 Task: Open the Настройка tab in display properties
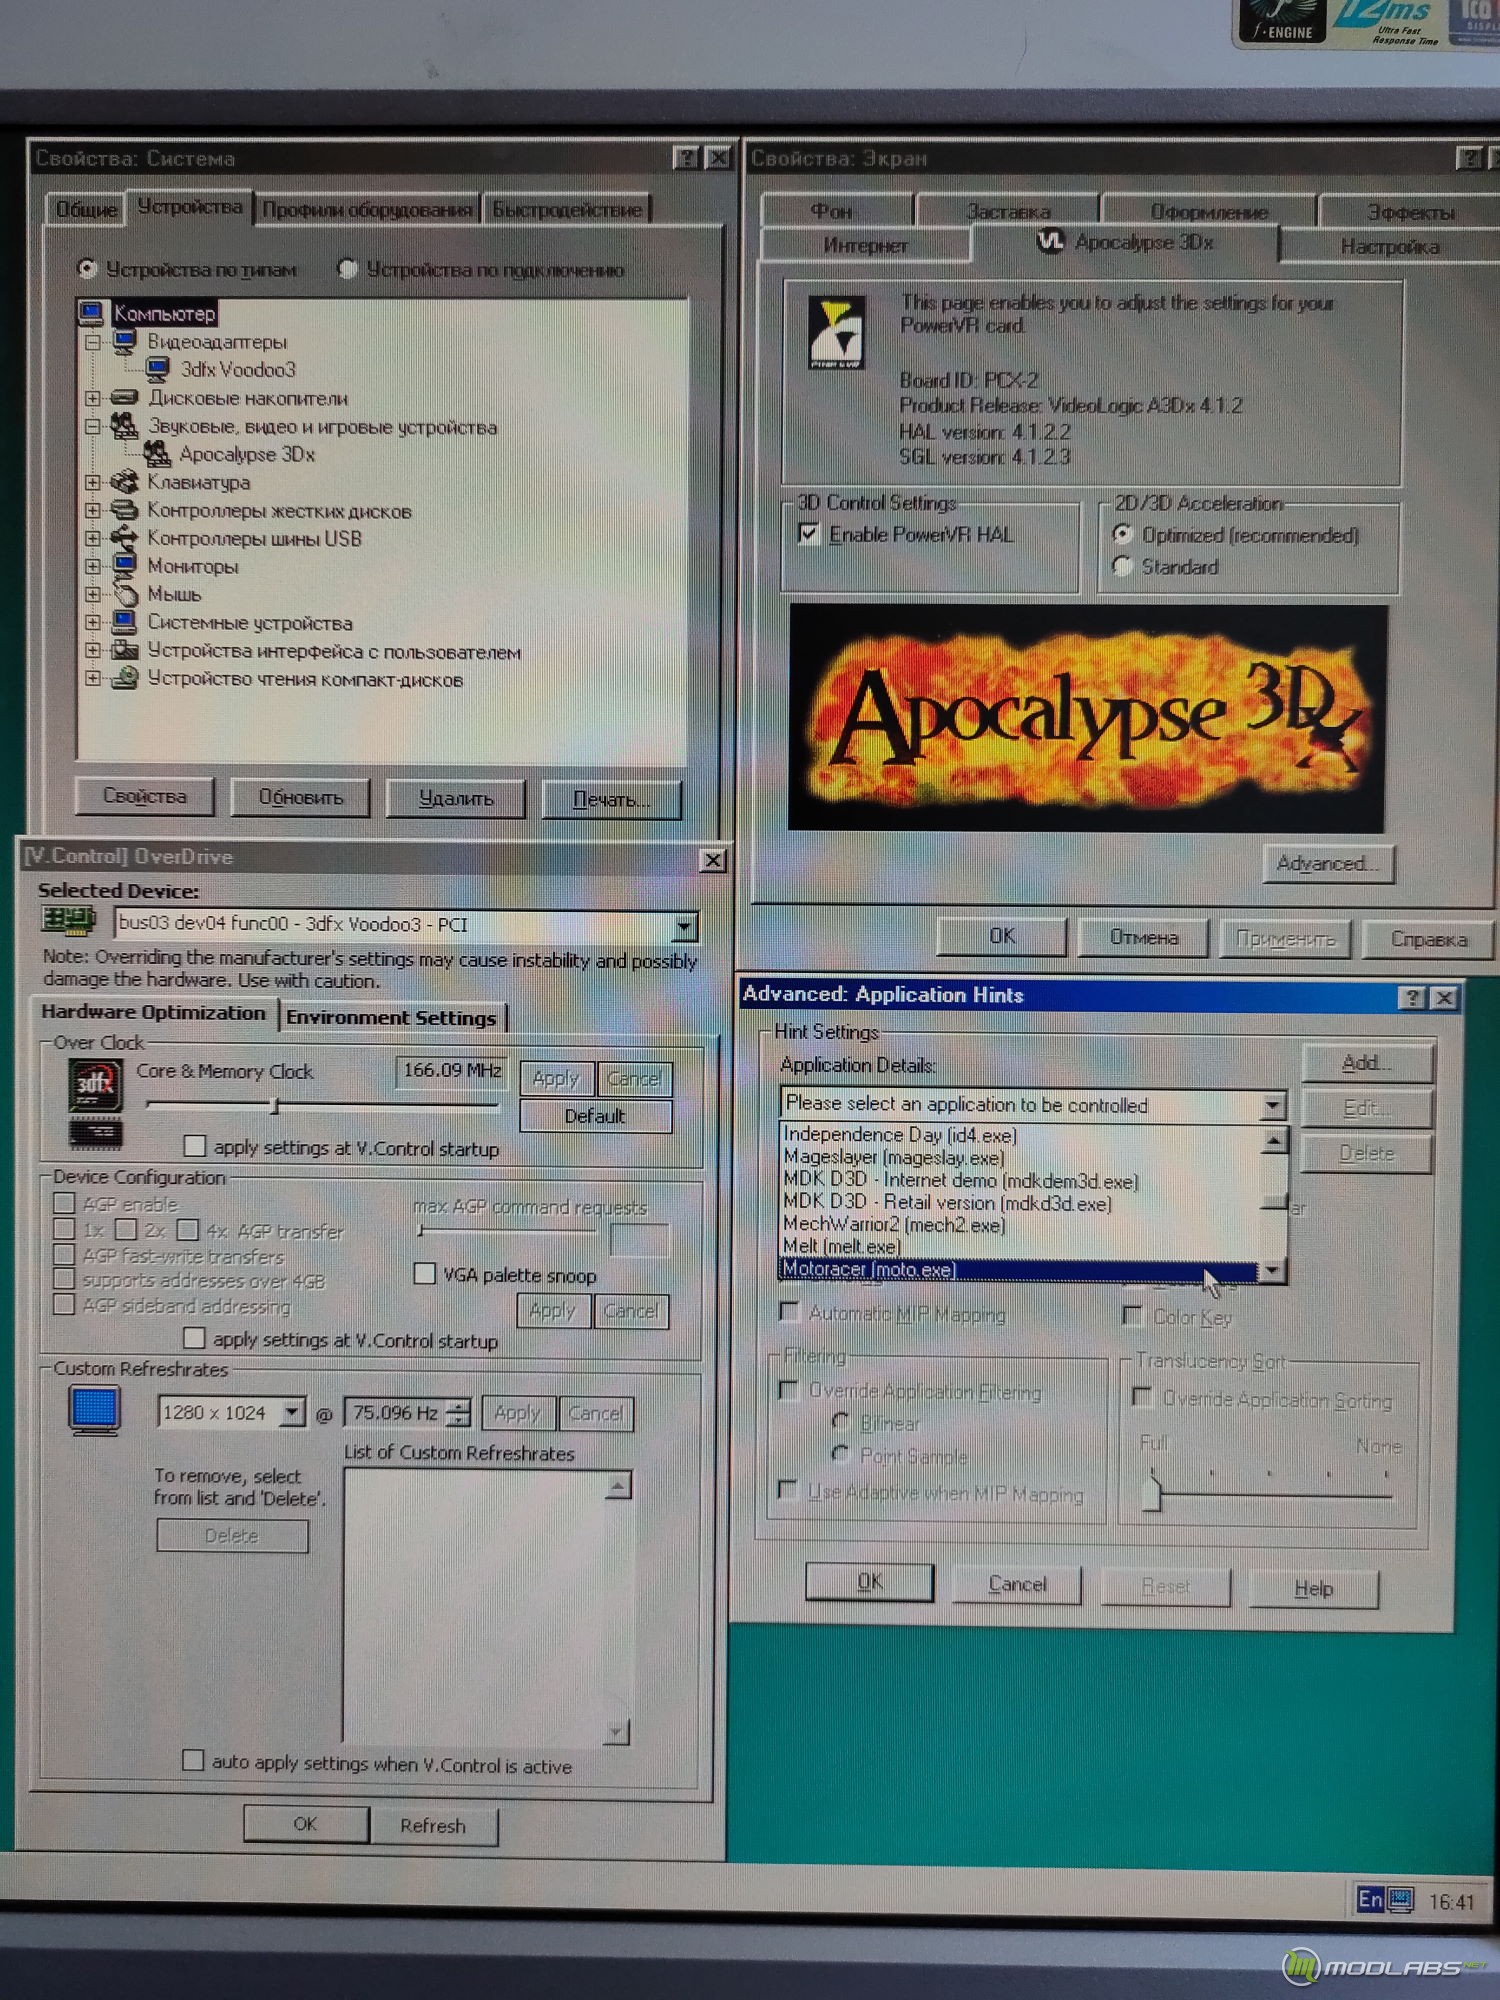coord(1390,246)
